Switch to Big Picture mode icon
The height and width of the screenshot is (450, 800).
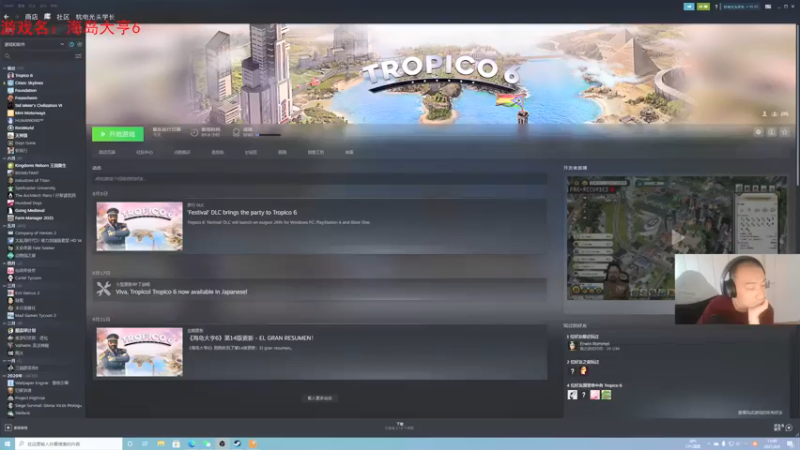coord(768,7)
